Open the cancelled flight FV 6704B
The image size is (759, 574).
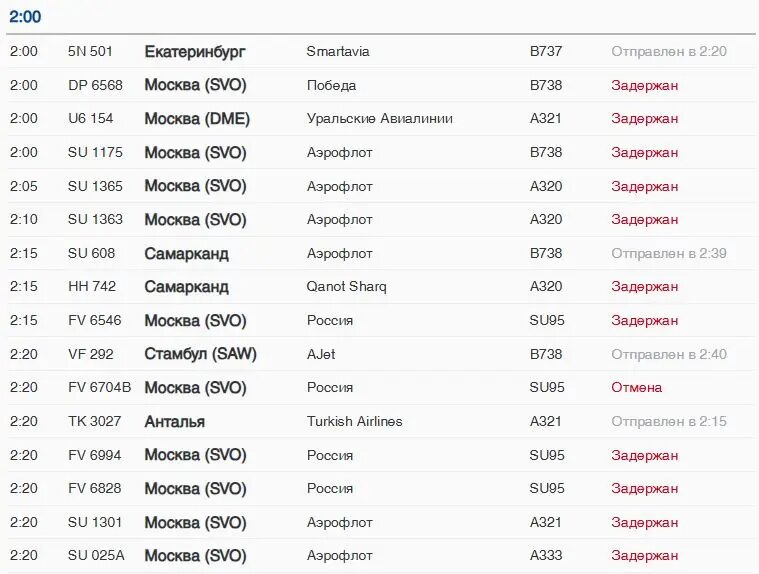click(x=99, y=388)
